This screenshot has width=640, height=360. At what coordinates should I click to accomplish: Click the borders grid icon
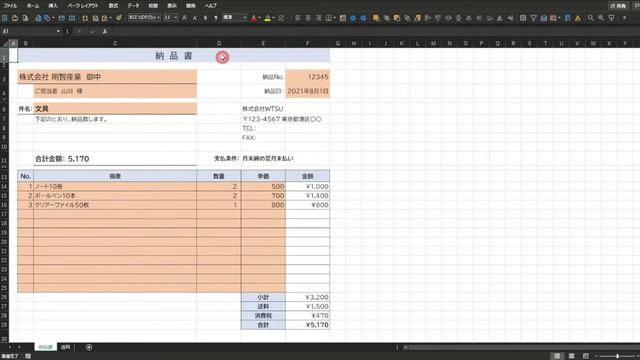(x=328, y=18)
